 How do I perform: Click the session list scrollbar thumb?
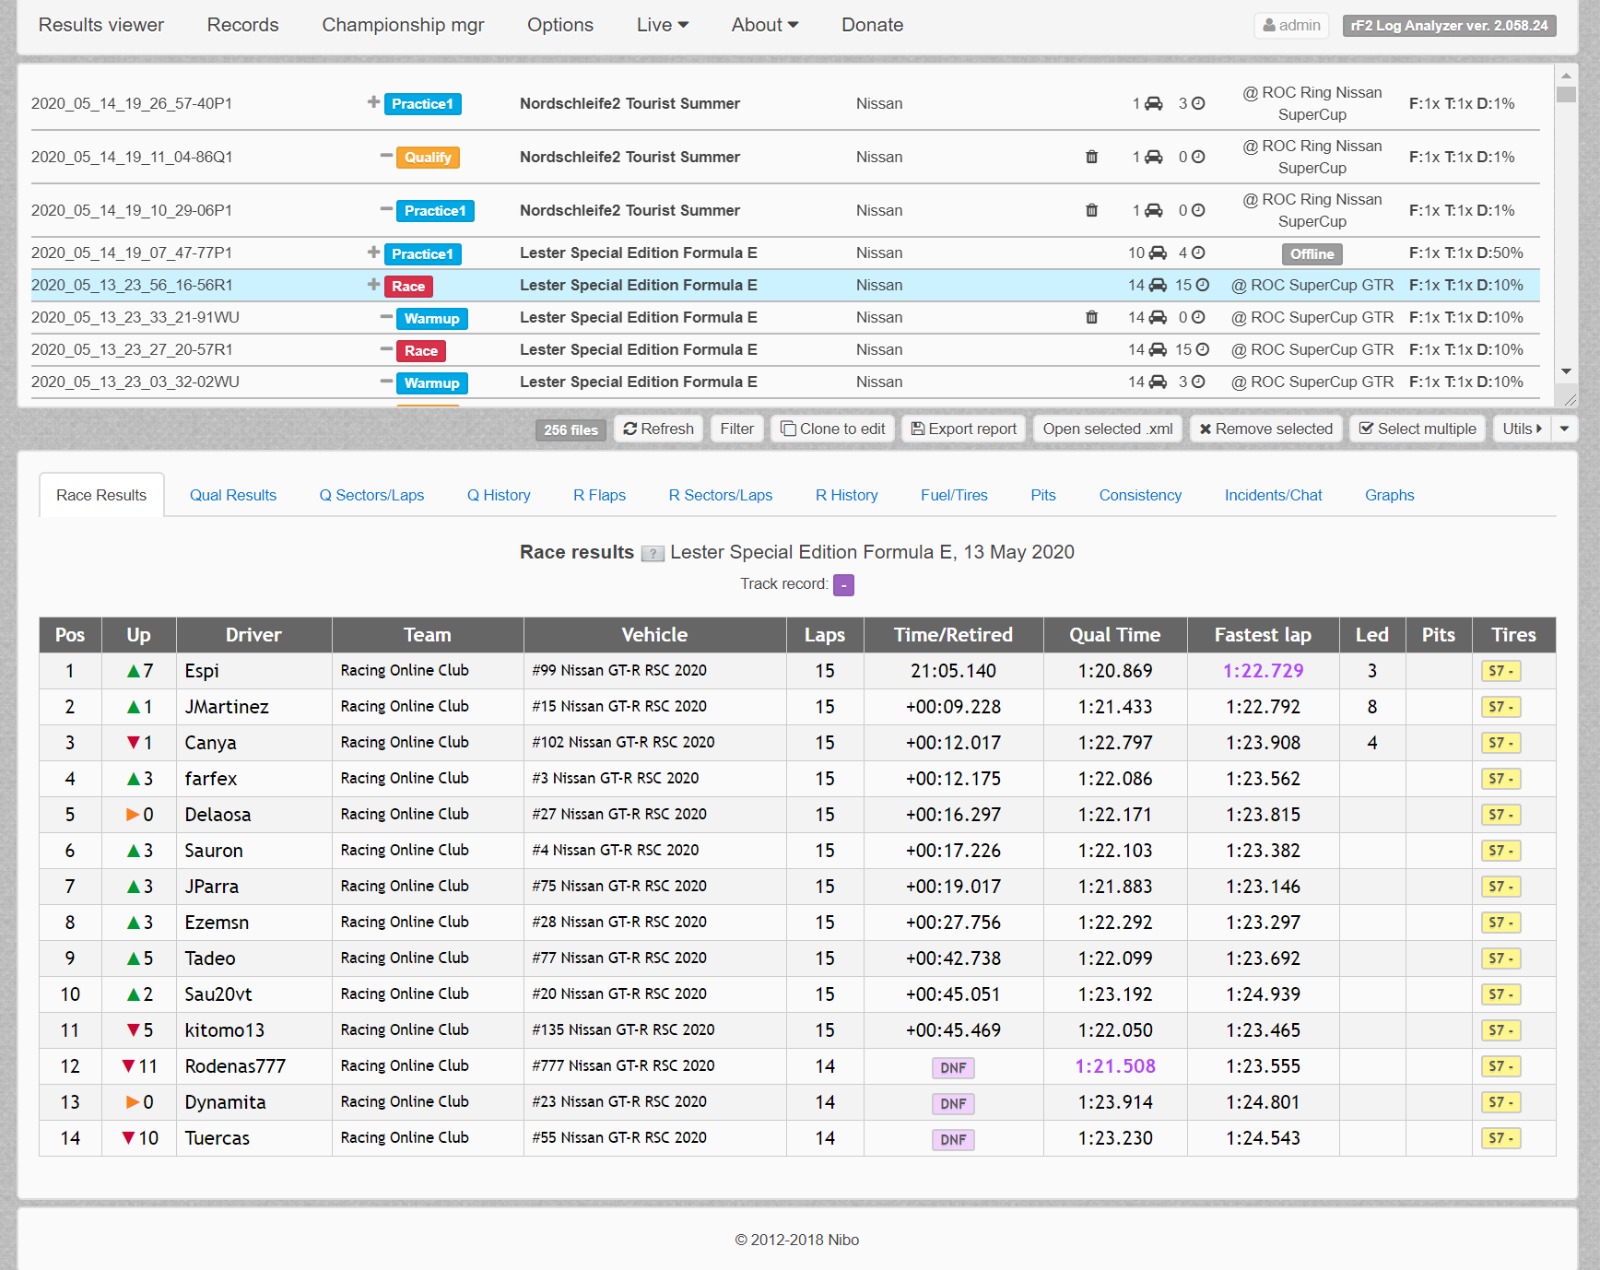click(x=1566, y=95)
